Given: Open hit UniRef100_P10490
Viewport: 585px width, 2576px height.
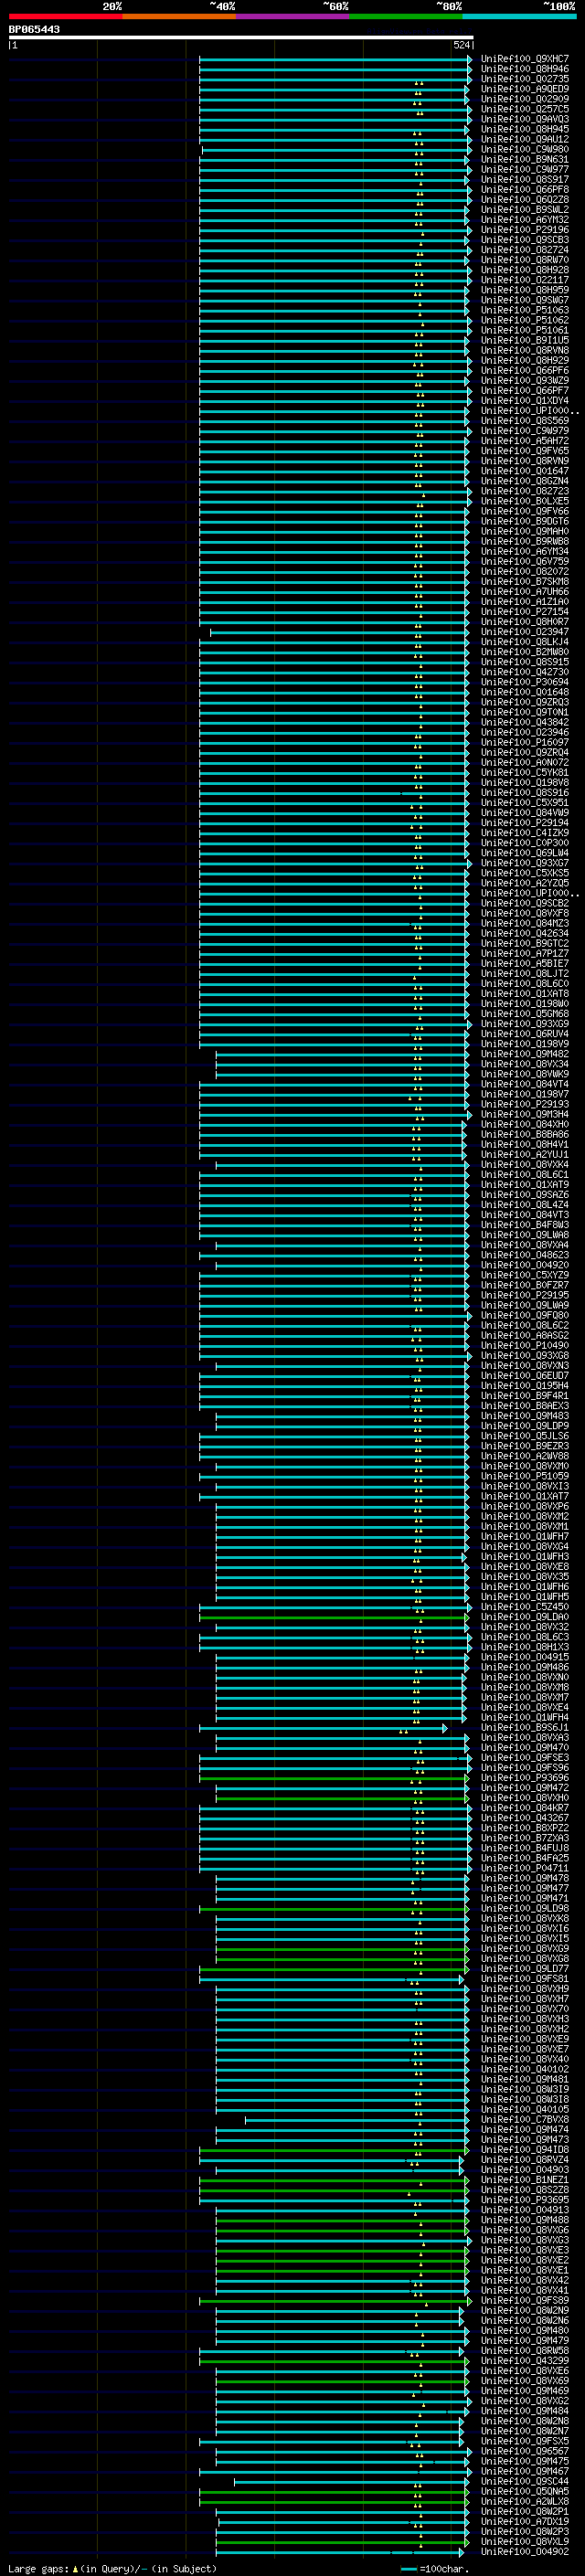Looking at the screenshot, I should click(x=525, y=1345).
